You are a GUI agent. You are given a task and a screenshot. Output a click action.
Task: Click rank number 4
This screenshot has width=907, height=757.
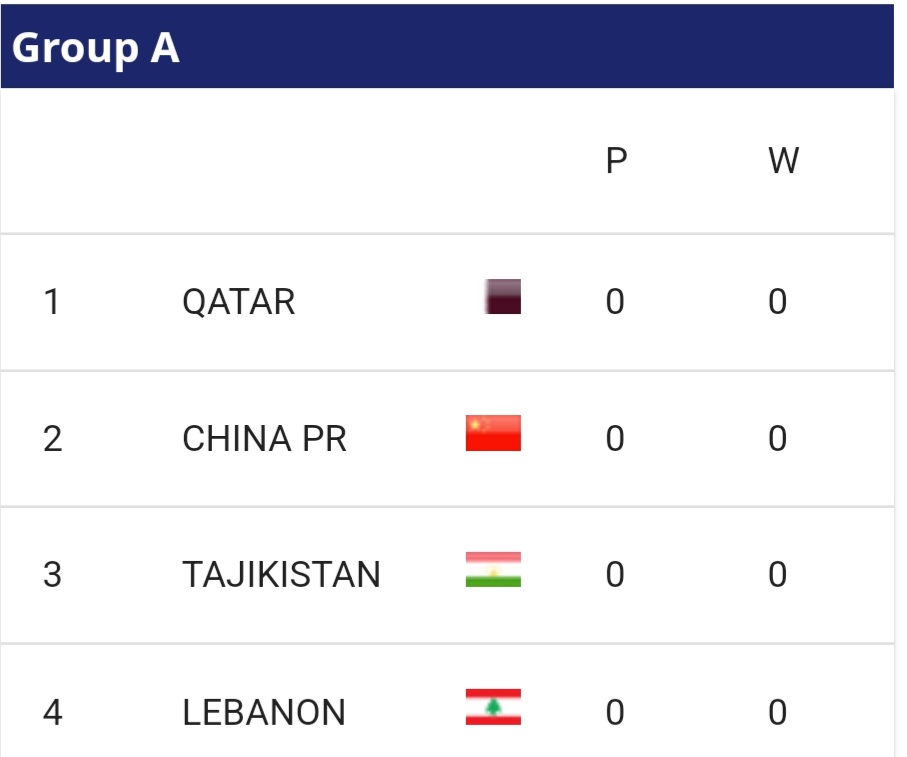click(52, 712)
